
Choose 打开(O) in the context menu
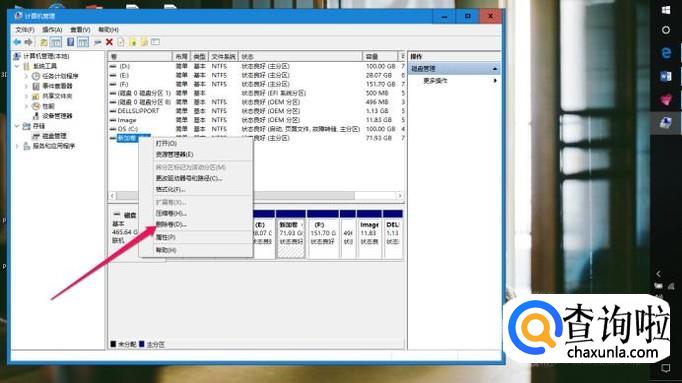(196, 143)
